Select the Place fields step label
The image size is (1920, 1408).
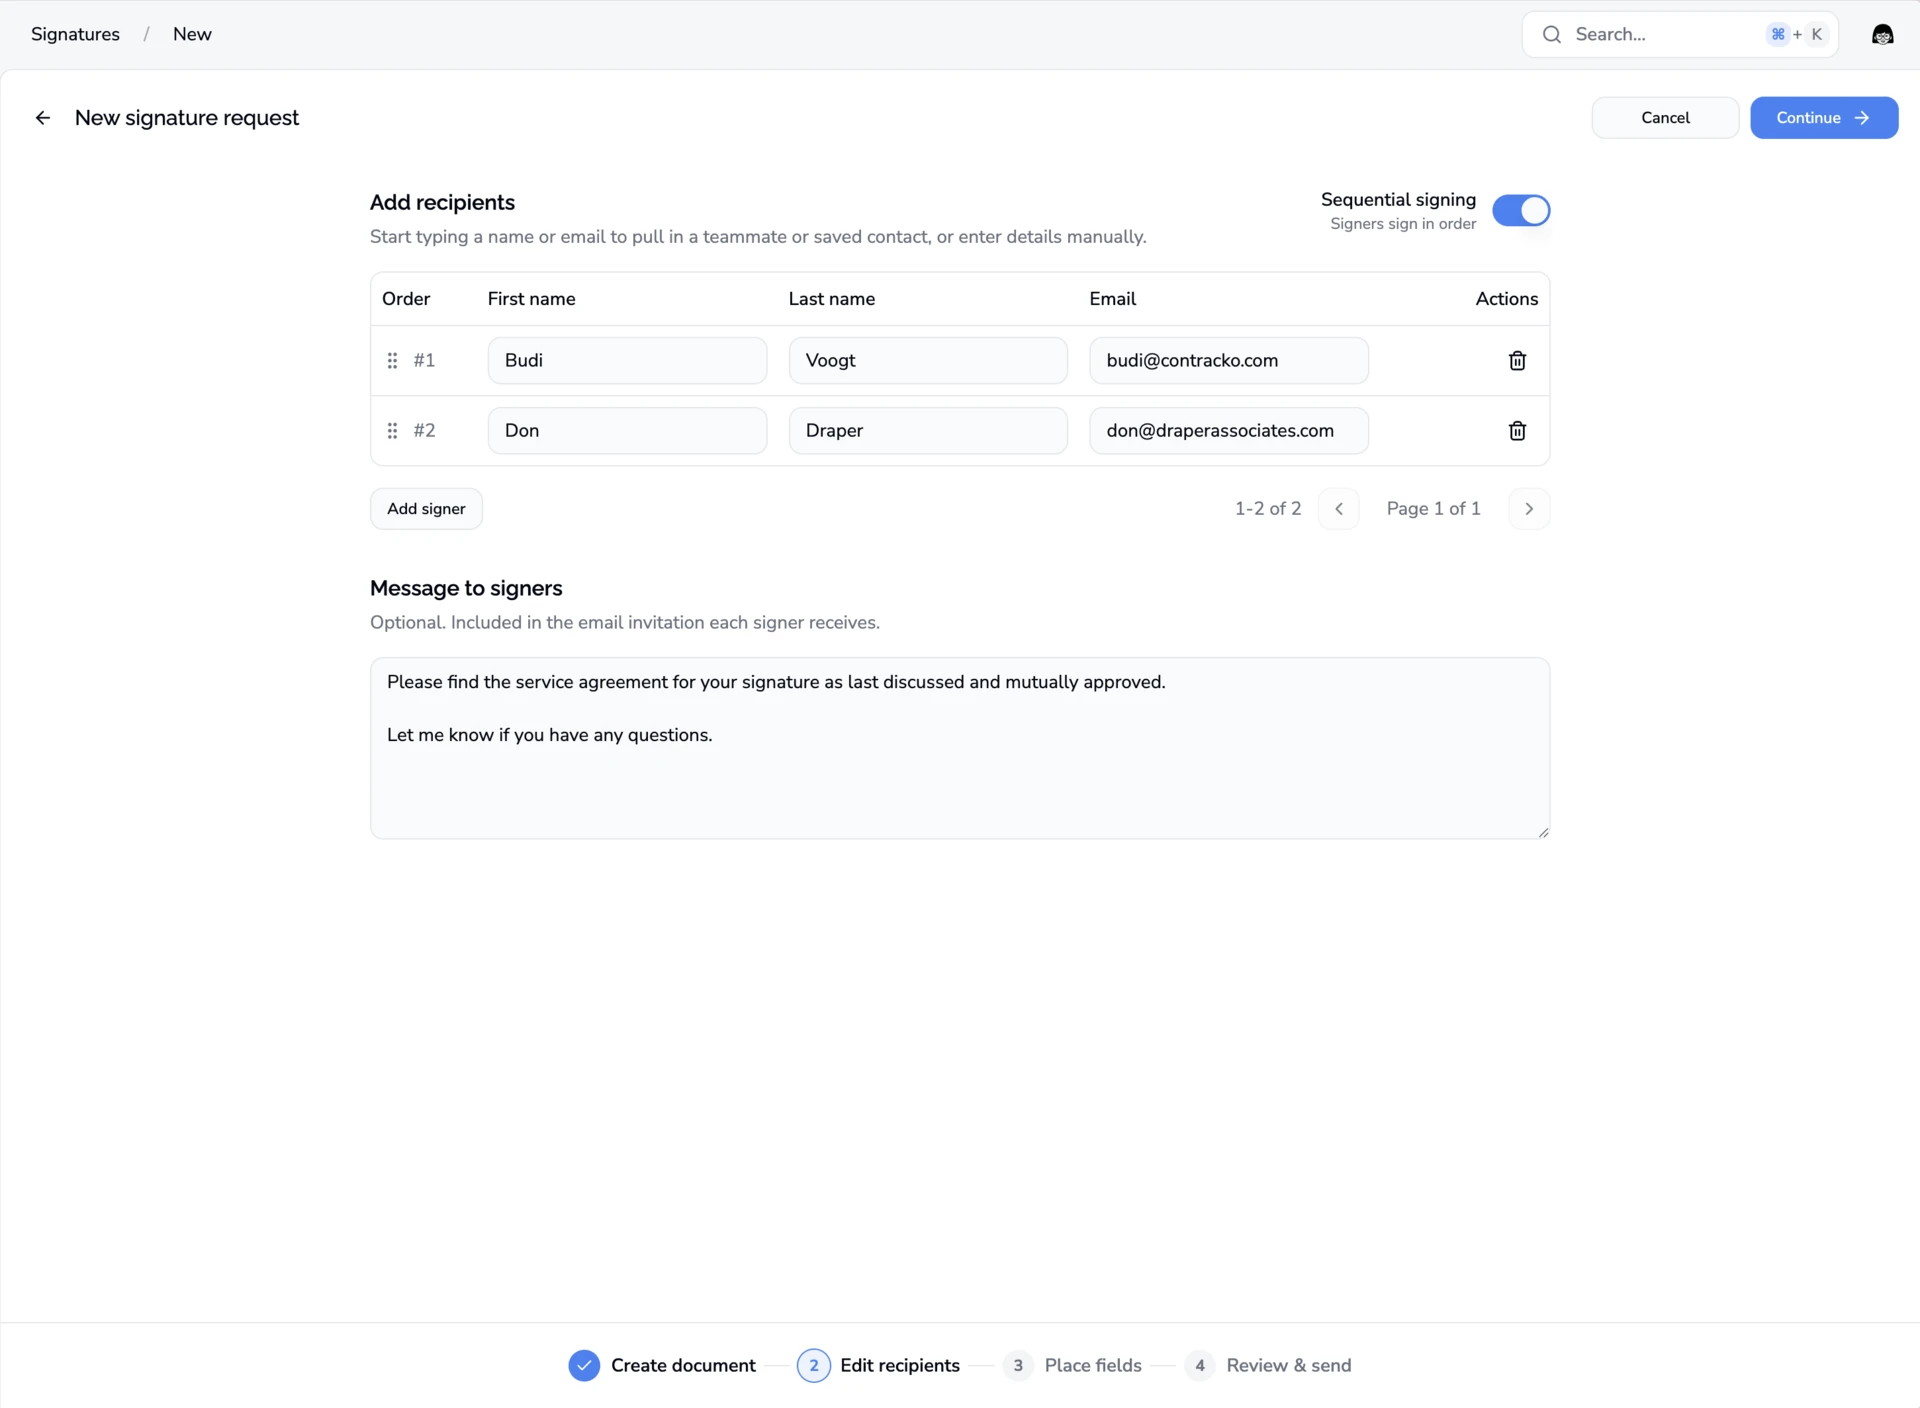[x=1093, y=1365]
